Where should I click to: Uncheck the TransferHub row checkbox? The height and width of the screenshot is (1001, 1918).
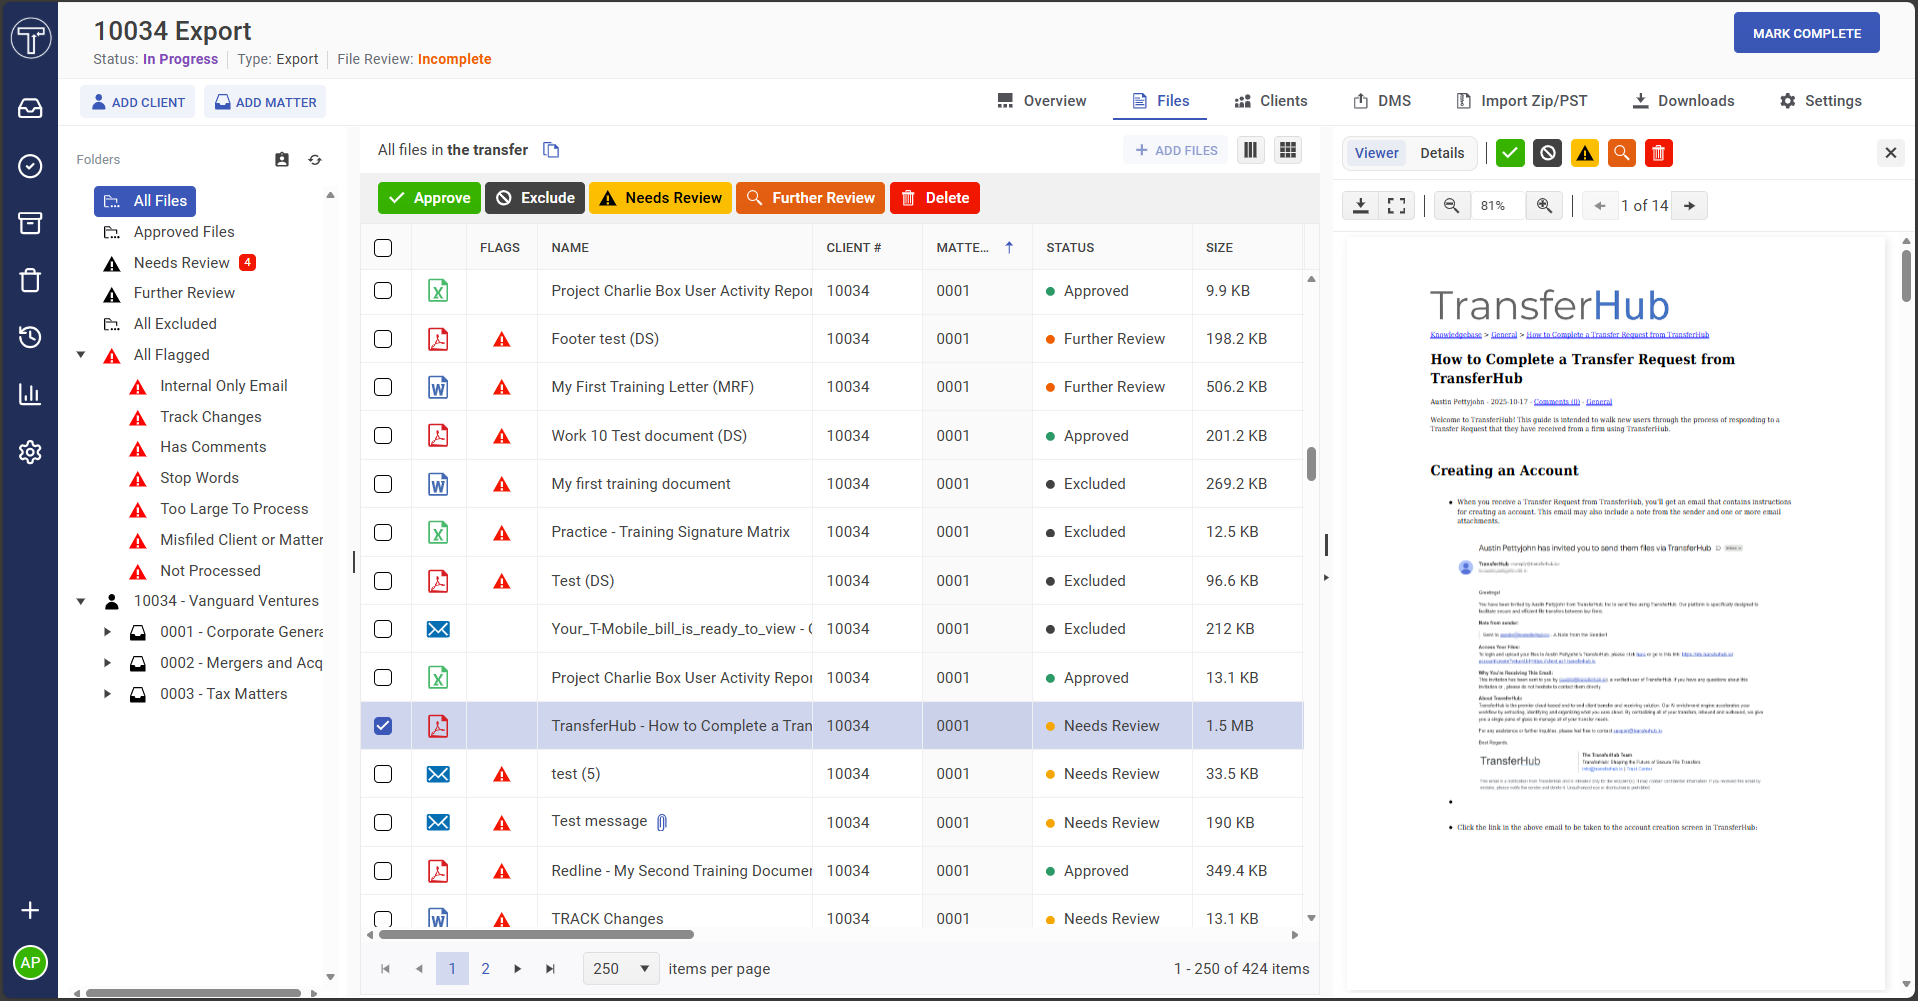pyautogui.click(x=383, y=726)
